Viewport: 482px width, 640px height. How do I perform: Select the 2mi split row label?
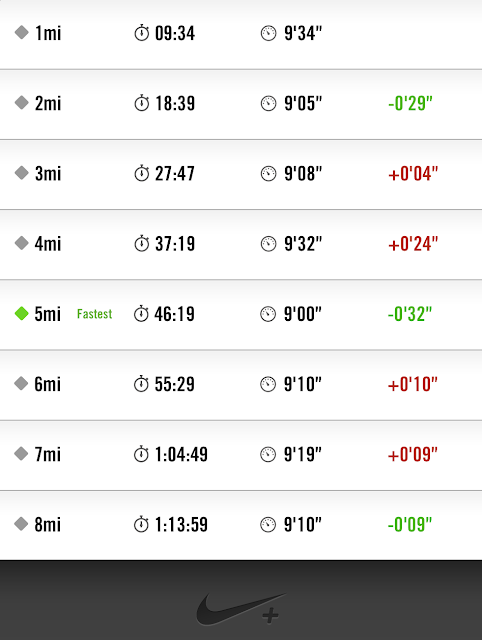click(x=48, y=103)
